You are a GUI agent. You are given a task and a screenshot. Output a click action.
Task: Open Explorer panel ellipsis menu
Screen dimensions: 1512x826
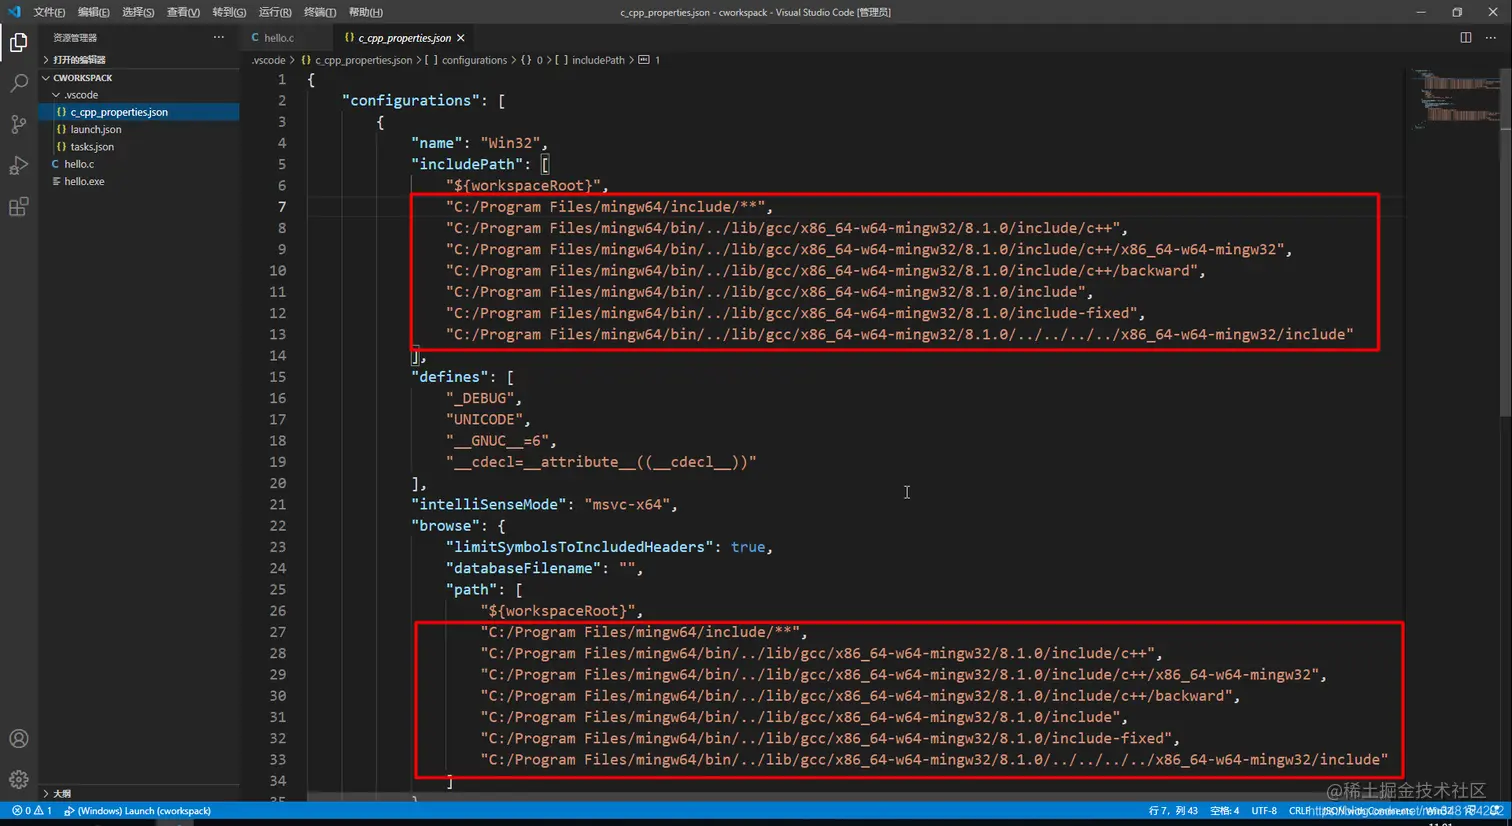coord(219,38)
